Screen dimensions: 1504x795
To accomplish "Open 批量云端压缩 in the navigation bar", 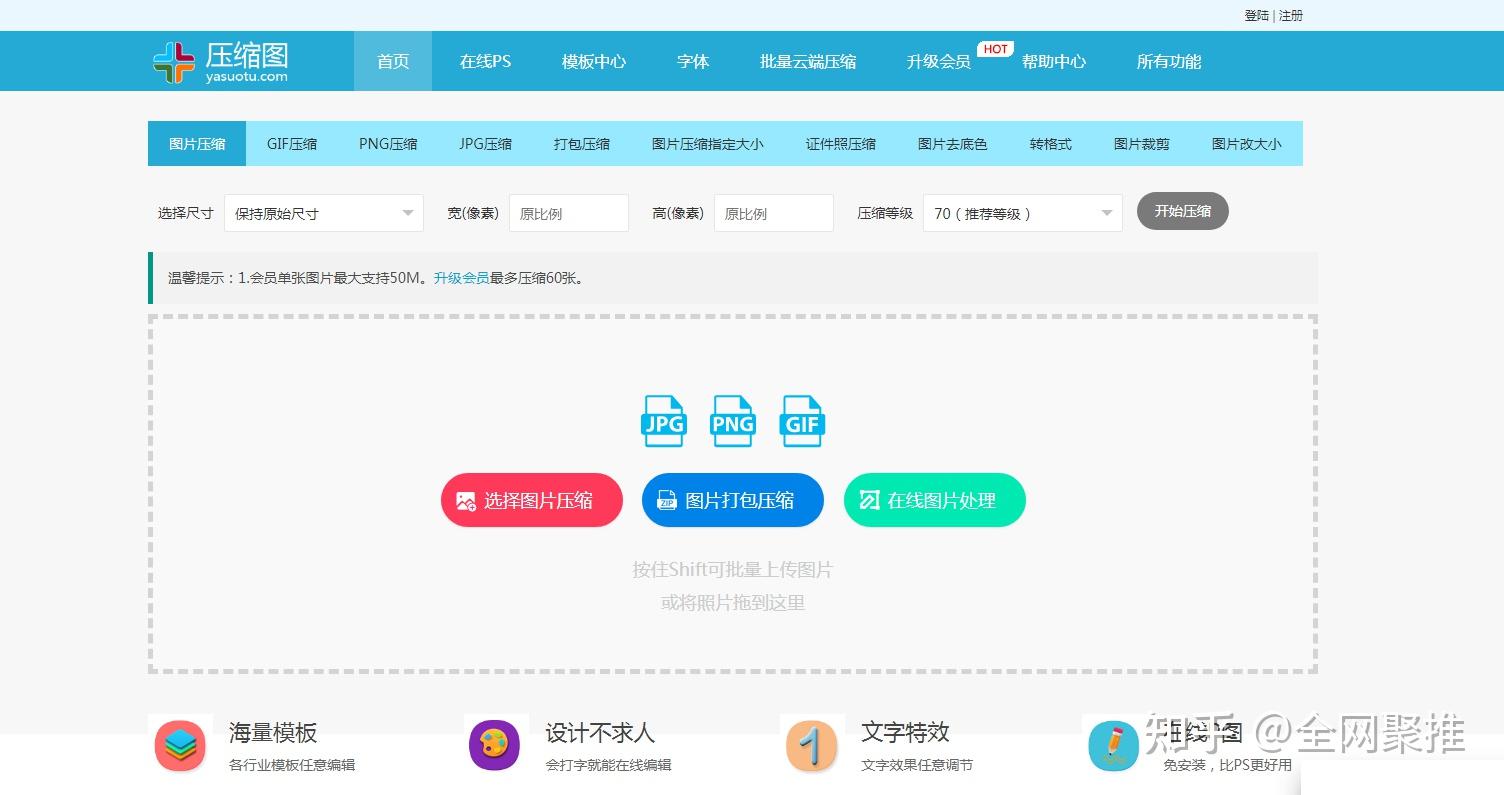I will (808, 61).
